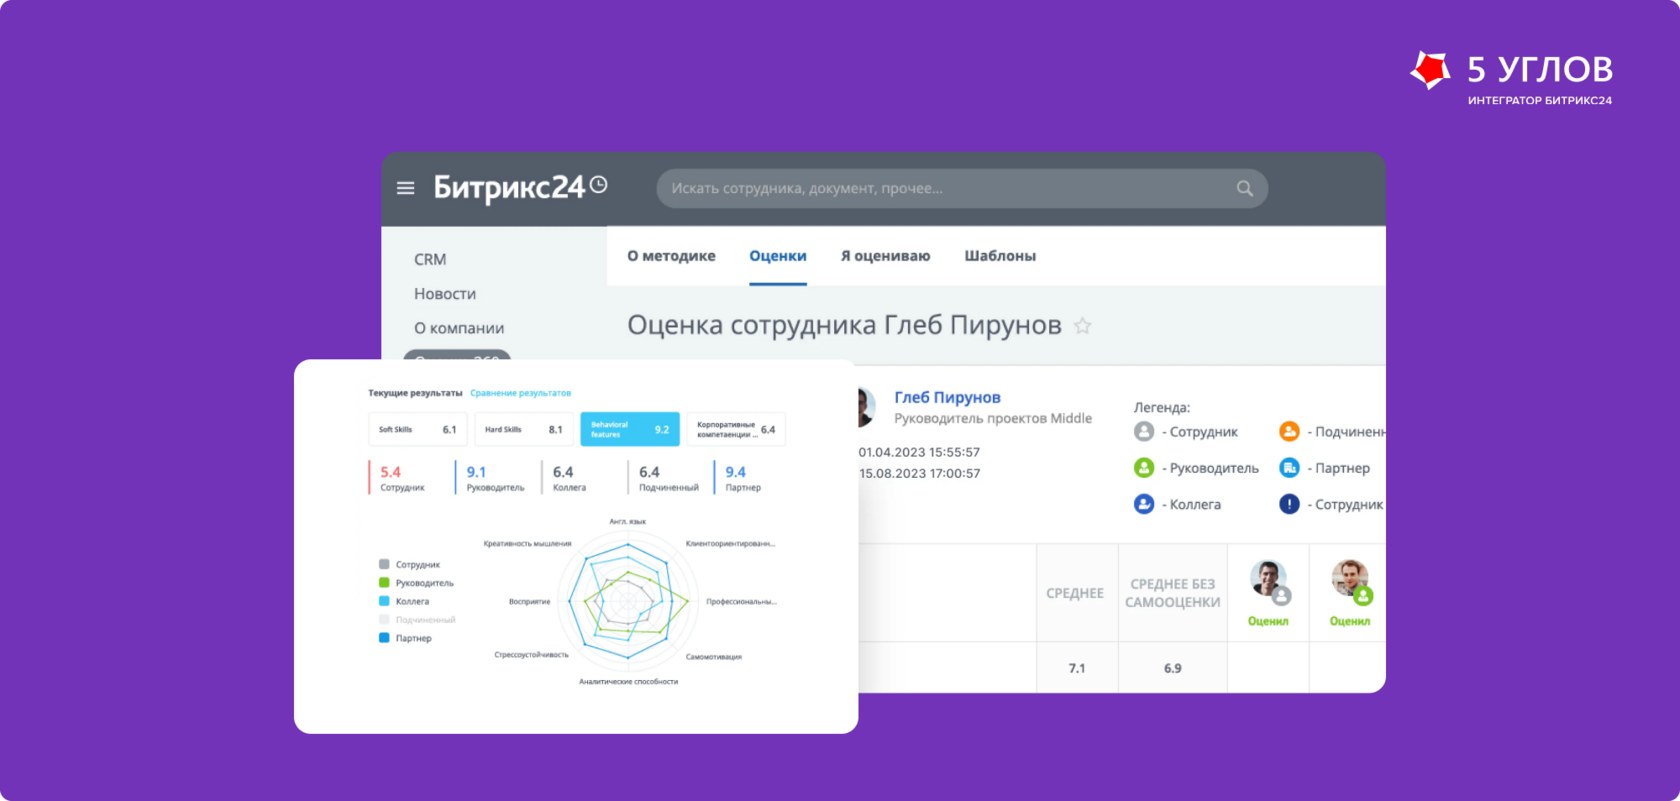
Task: Click the orange Подчиненный legend icon
Action: click(x=1289, y=431)
